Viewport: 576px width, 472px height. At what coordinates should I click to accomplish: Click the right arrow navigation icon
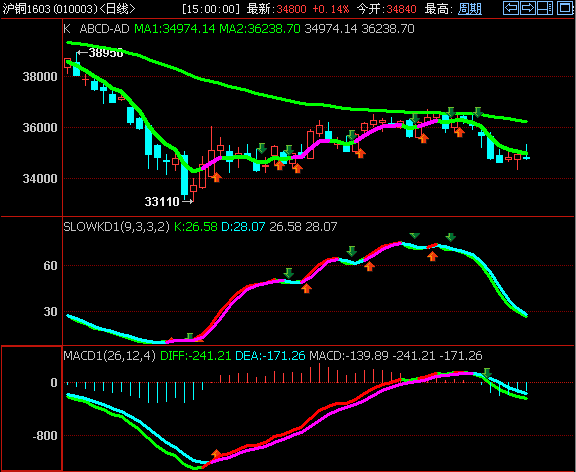(528, 8)
